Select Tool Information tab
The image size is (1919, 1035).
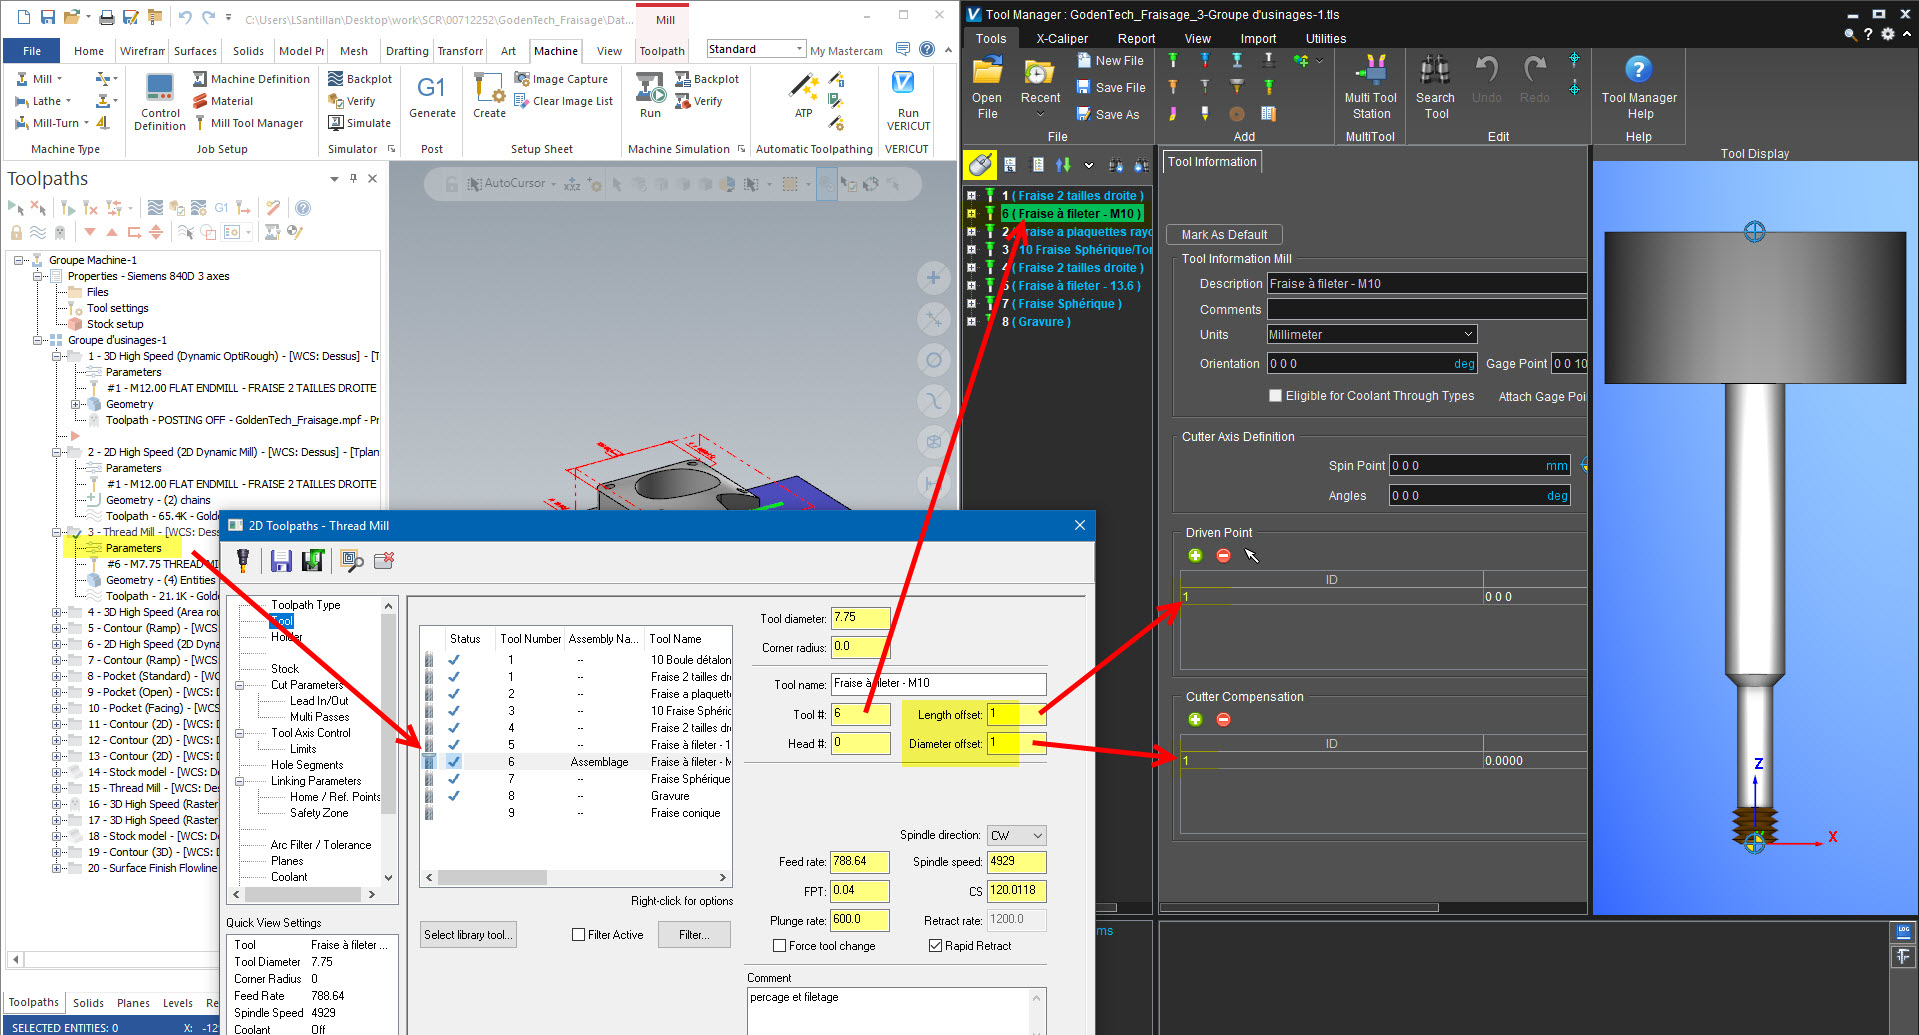[x=1212, y=162]
